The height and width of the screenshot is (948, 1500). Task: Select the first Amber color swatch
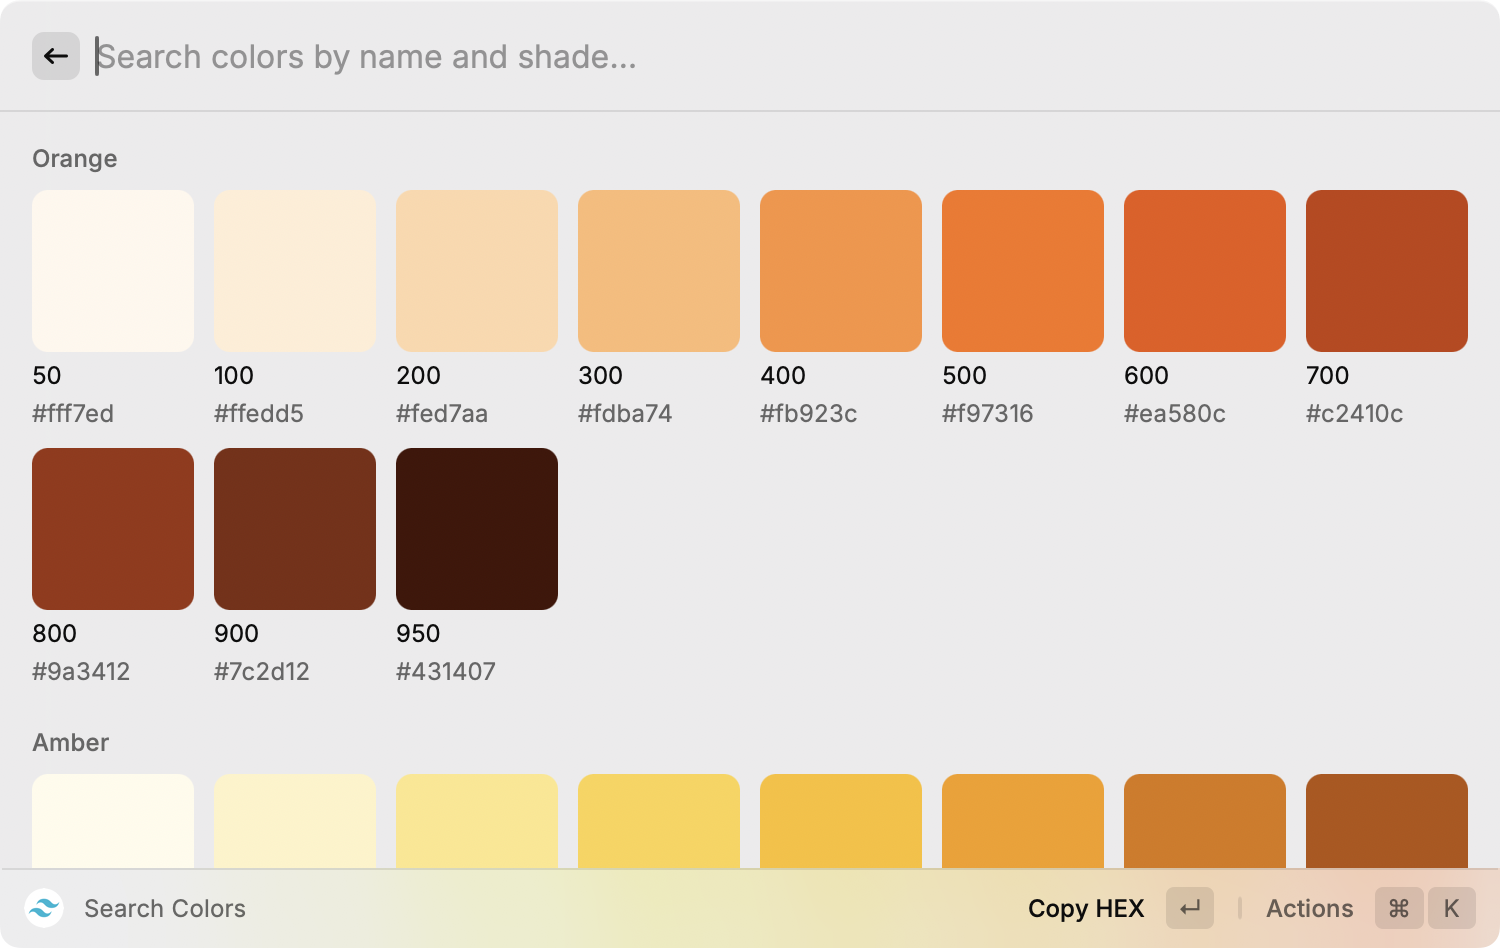pyautogui.click(x=113, y=820)
